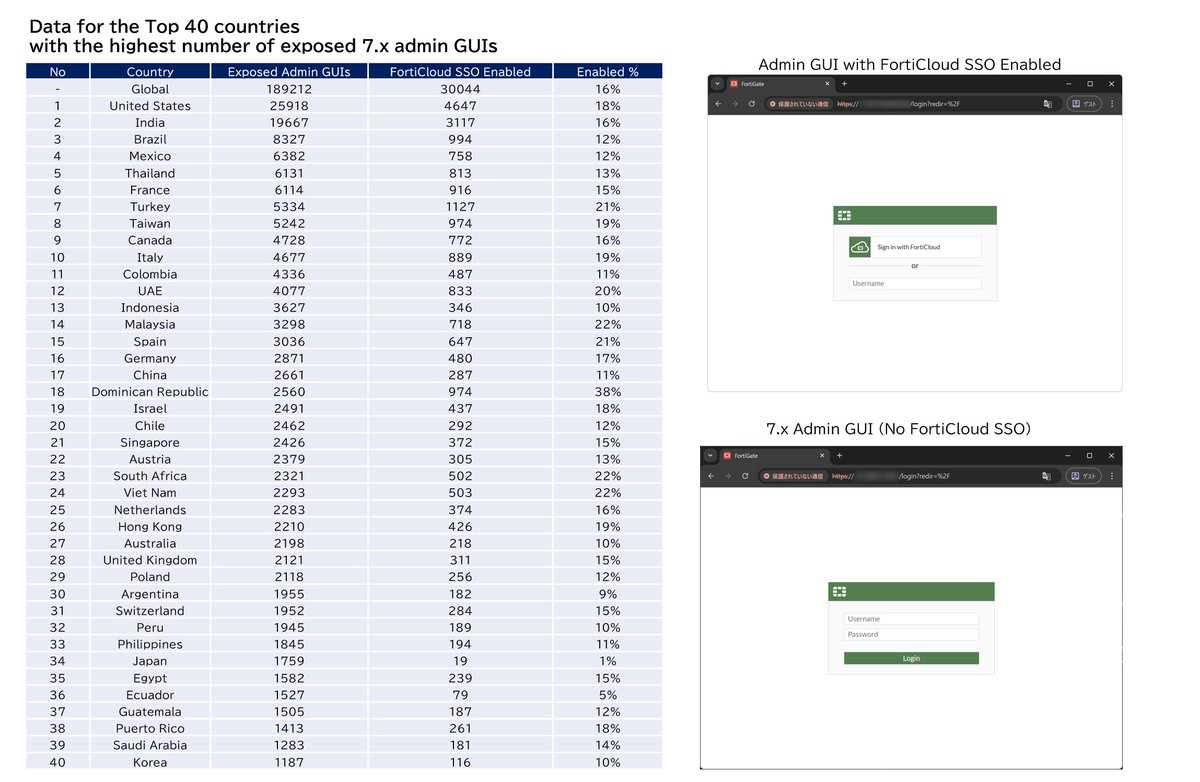Select the '30044' SSO enabled cell

(x=459, y=89)
